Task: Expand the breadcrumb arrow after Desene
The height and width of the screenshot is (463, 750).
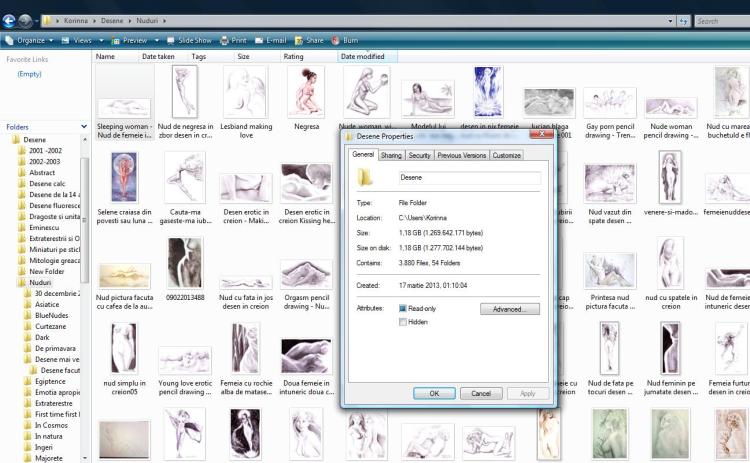Action: 130,21
